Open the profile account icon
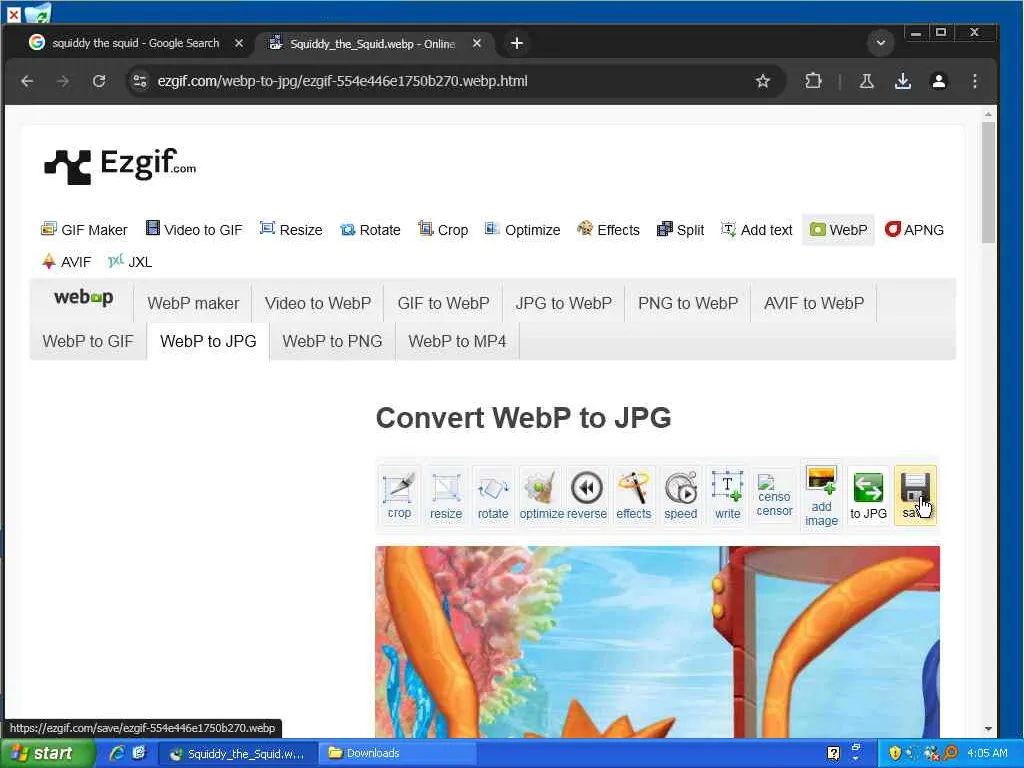 938,81
